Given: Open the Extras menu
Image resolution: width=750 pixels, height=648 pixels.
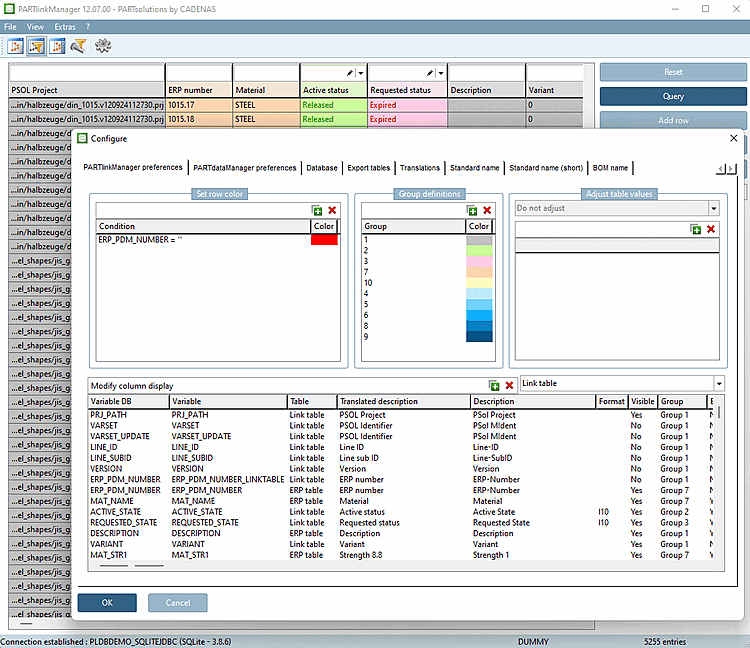Looking at the screenshot, I should tap(64, 26).
